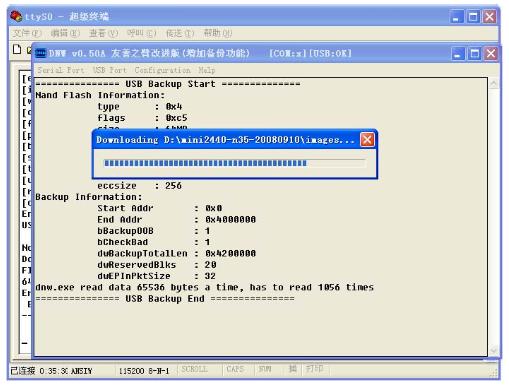509x386 pixels.
Task: Click the 'bCheckBad : 1' line
Action: point(154,242)
